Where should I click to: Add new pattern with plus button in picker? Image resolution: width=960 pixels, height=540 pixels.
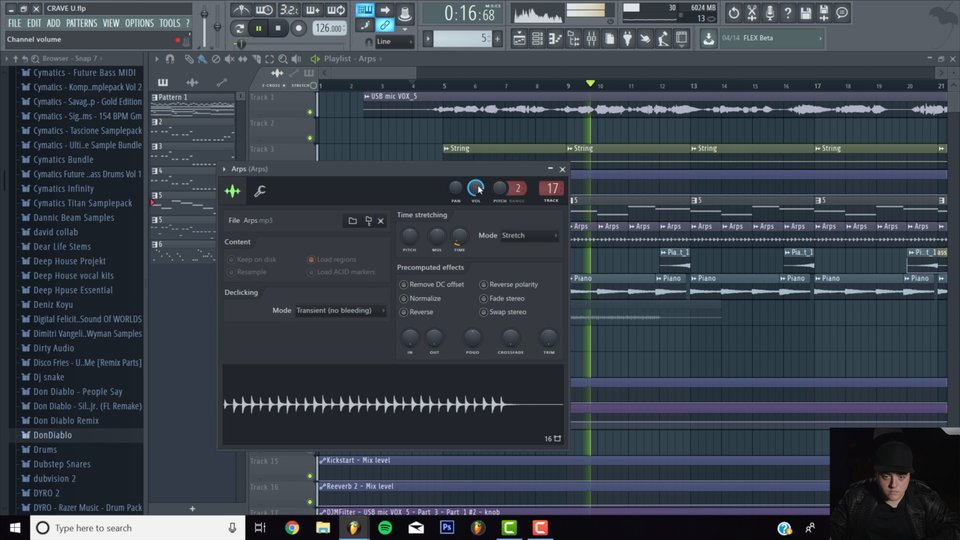(192, 509)
